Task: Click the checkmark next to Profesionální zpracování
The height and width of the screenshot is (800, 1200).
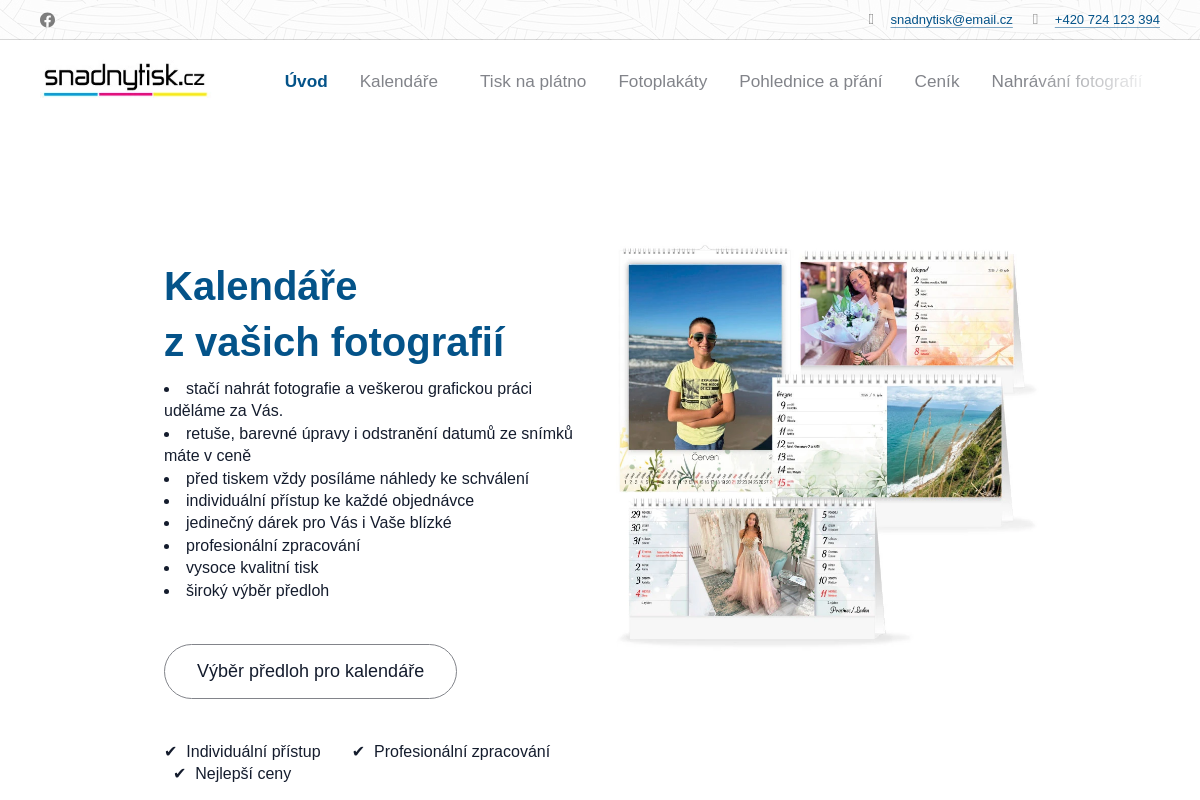Action: [358, 751]
